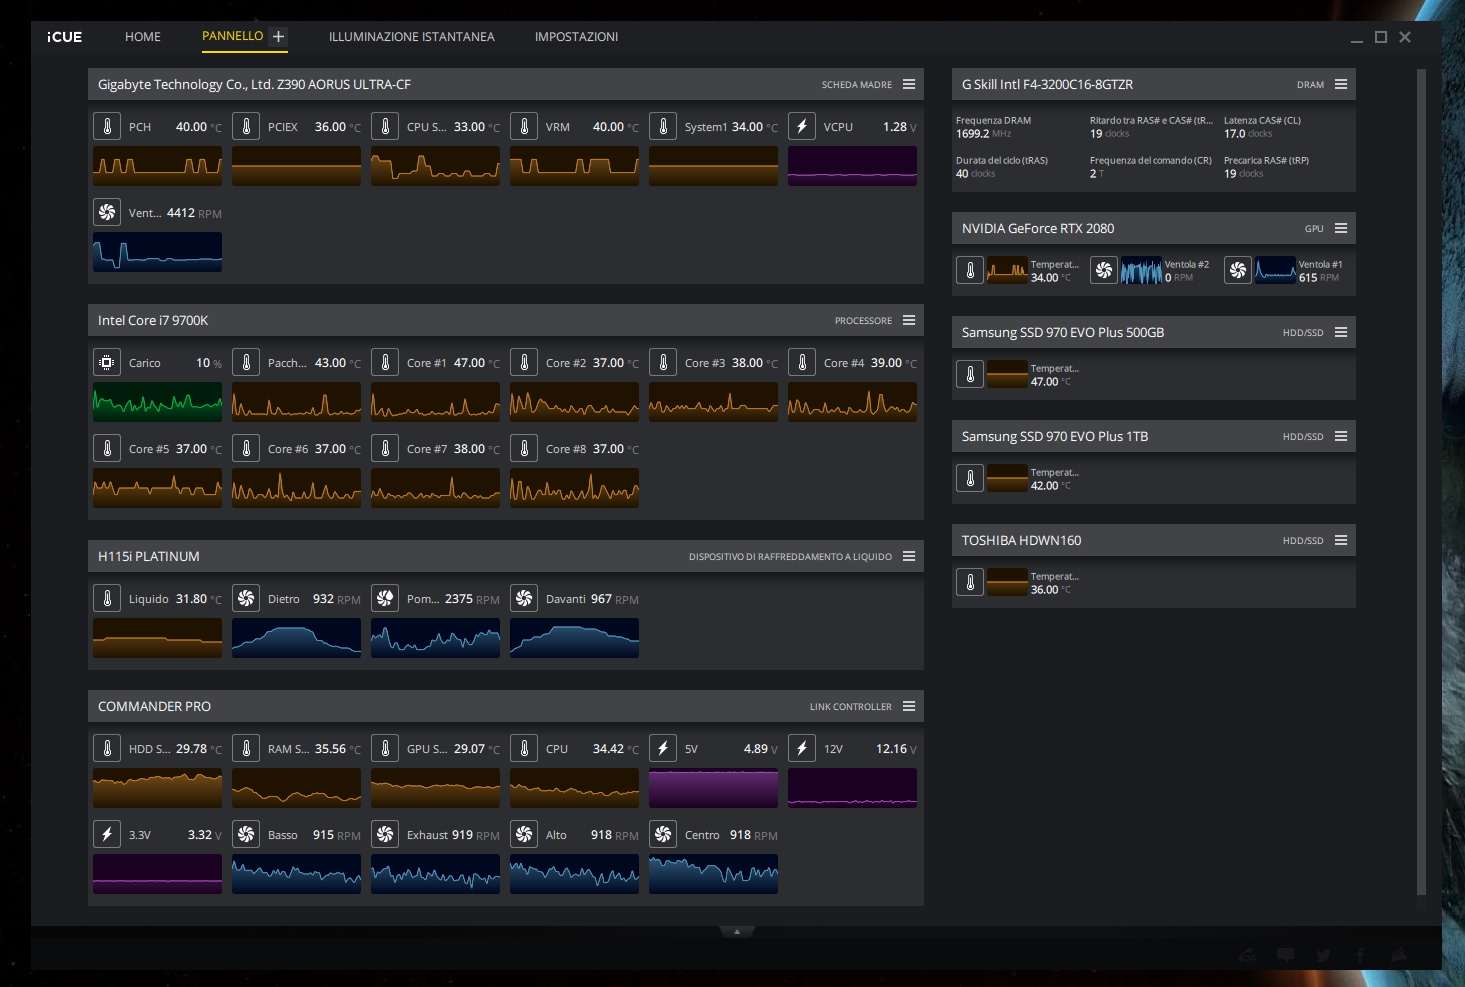Open Samsung SSD 970 EVO Plus 500GB menu
This screenshot has height=987, width=1465.
(x=1341, y=332)
